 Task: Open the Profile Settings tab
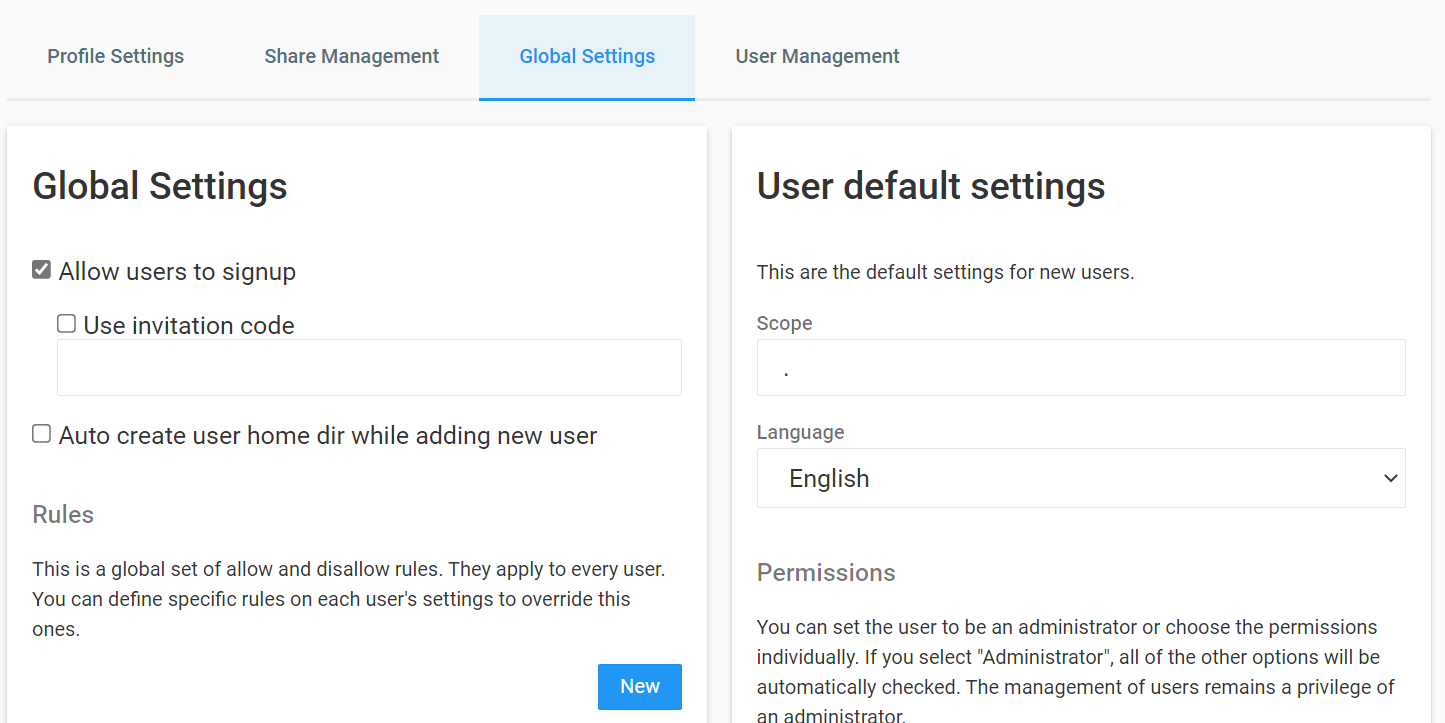[115, 57]
